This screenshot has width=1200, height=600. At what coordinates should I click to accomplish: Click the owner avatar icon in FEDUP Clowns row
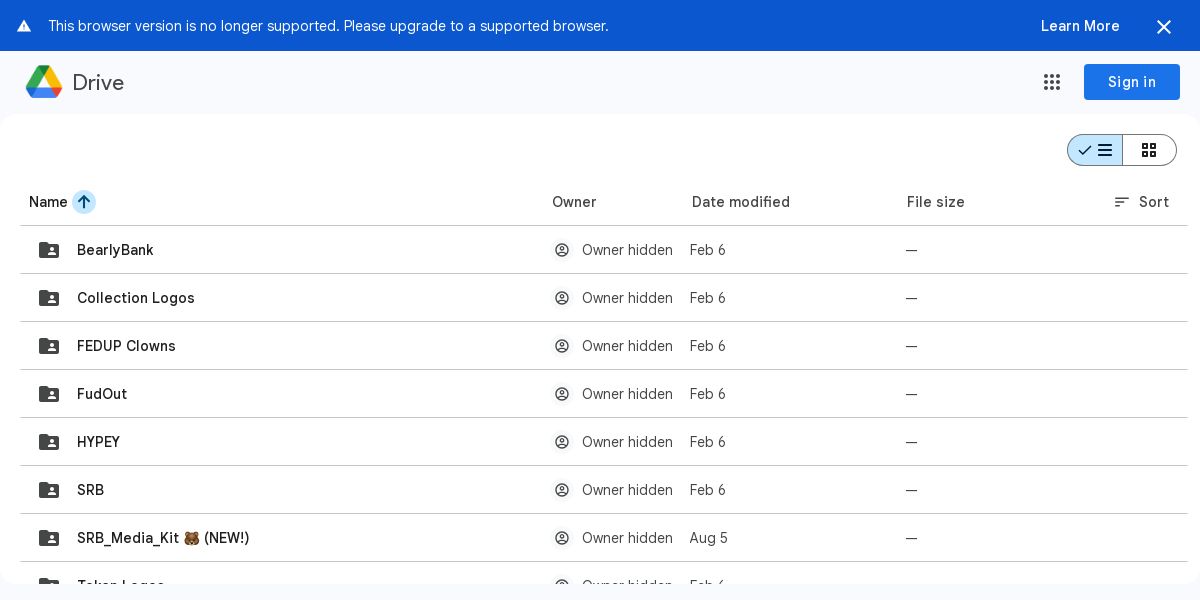point(562,346)
